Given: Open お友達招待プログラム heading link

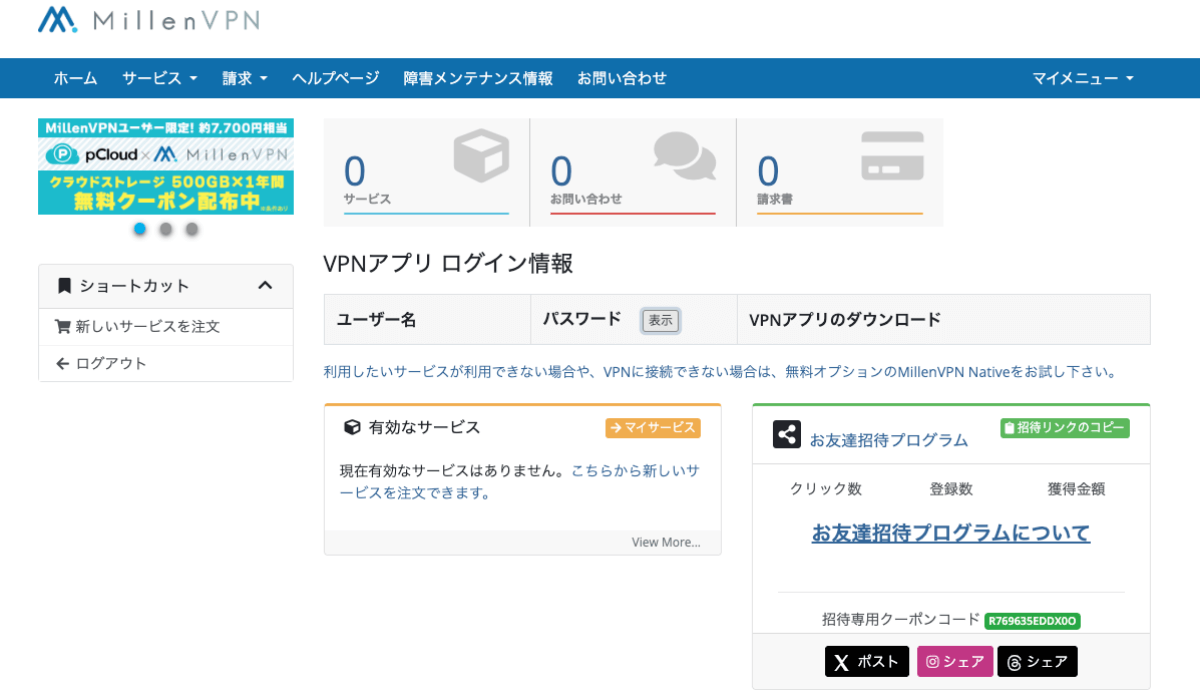Looking at the screenshot, I should [889, 440].
